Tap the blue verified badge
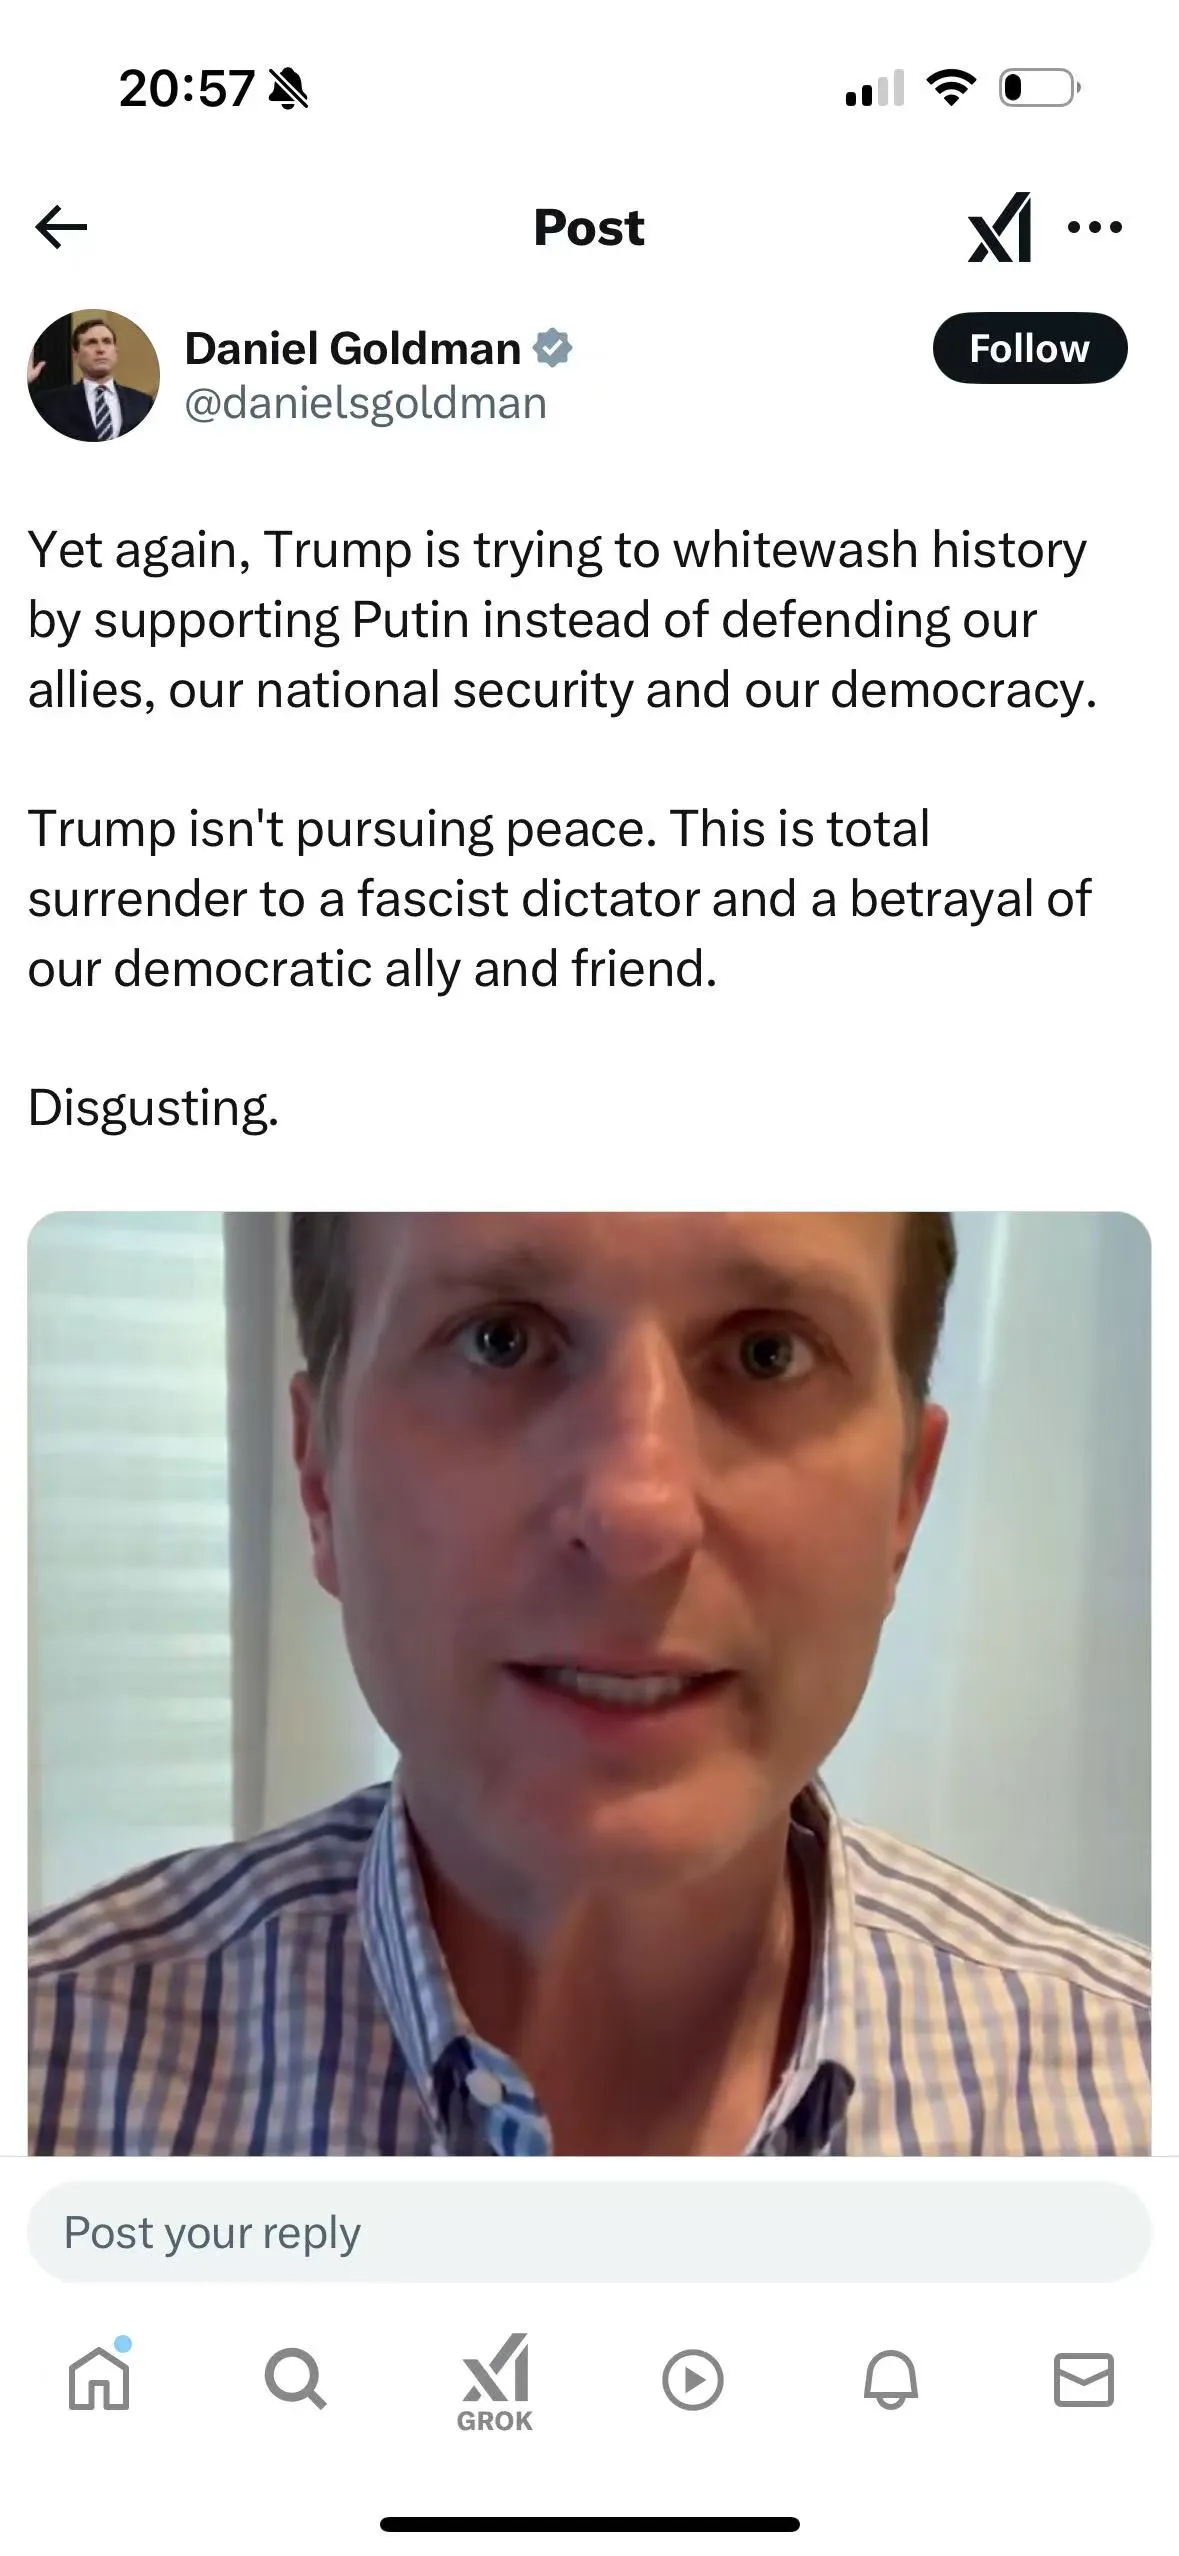This screenshot has width=1179, height=2556. pos(552,348)
